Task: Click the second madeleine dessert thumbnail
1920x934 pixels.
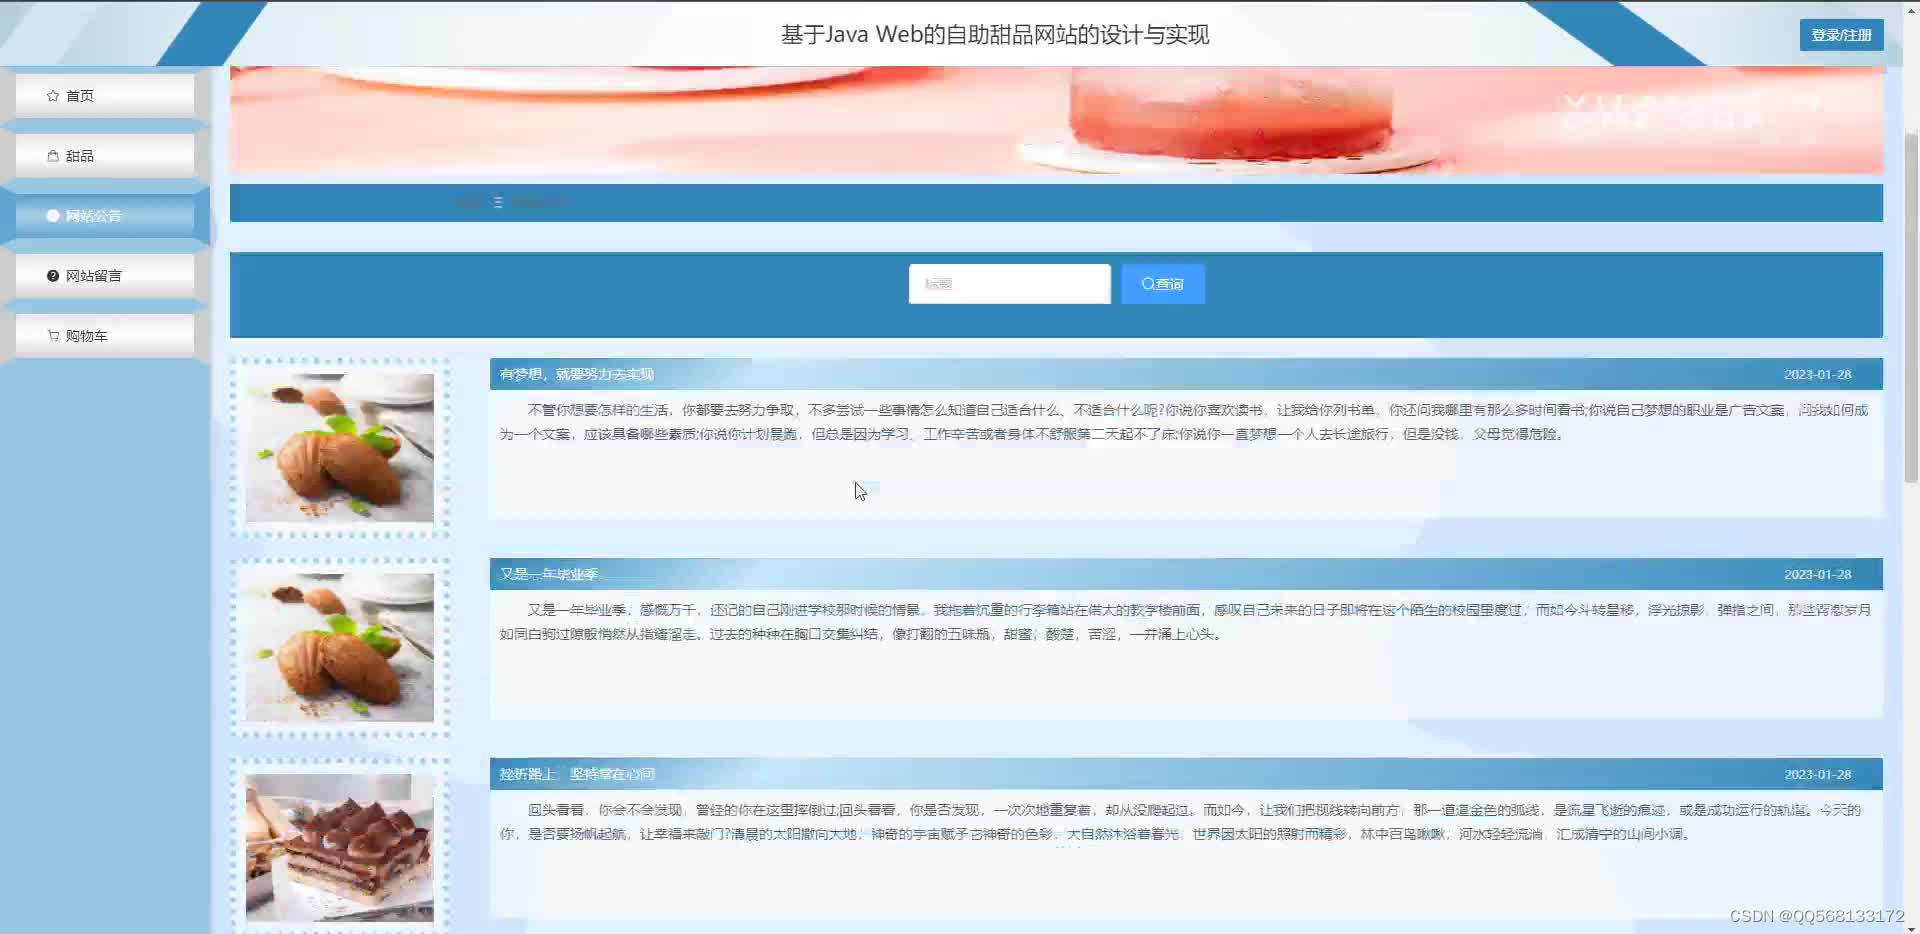Action: (340, 648)
